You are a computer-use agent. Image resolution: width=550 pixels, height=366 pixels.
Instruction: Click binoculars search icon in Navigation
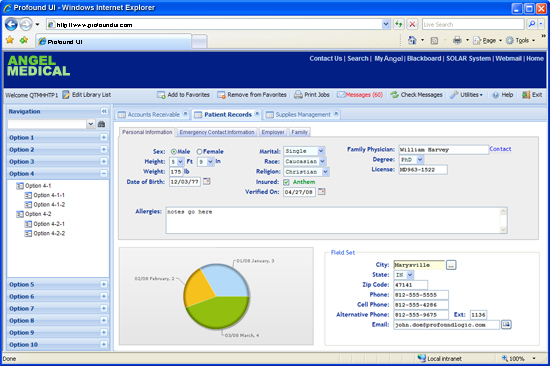pyautogui.click(x=101, y=124)
